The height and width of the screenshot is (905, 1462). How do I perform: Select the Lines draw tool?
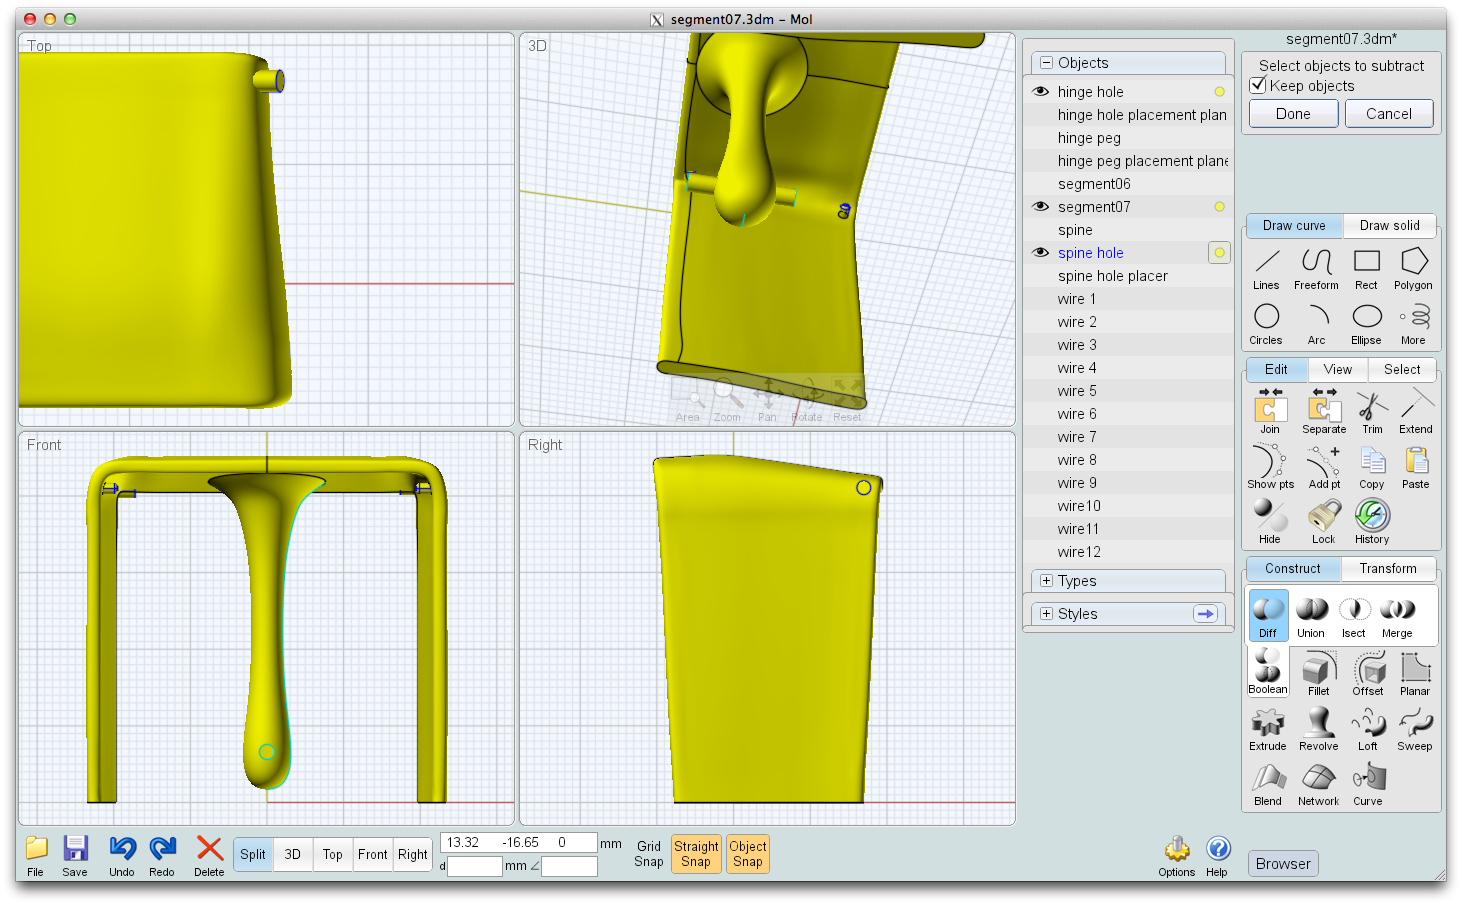1266,269
